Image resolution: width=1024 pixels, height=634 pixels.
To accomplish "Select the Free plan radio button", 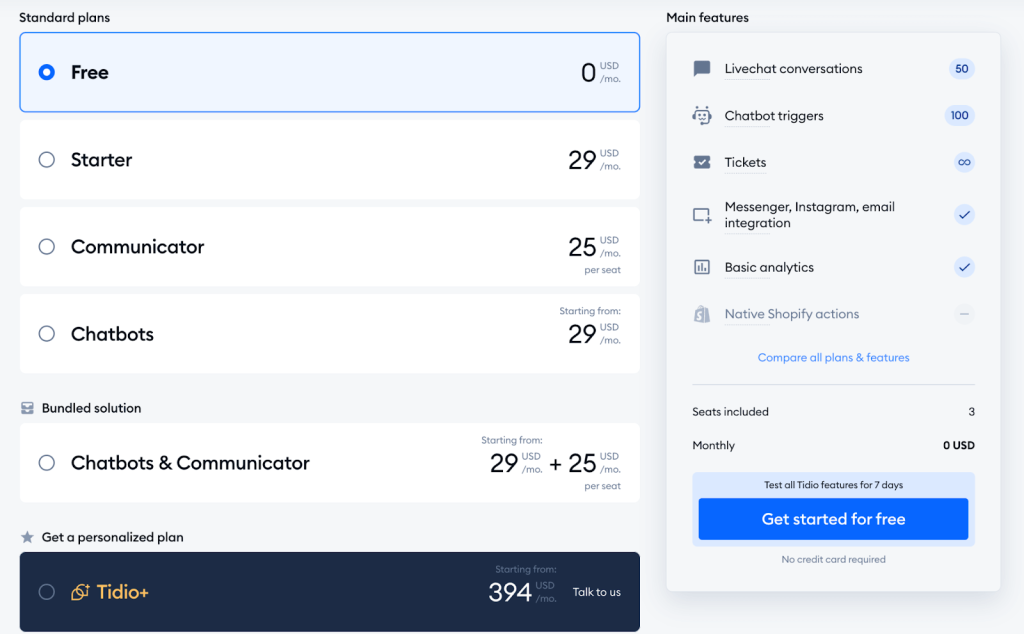I will 46,72.
